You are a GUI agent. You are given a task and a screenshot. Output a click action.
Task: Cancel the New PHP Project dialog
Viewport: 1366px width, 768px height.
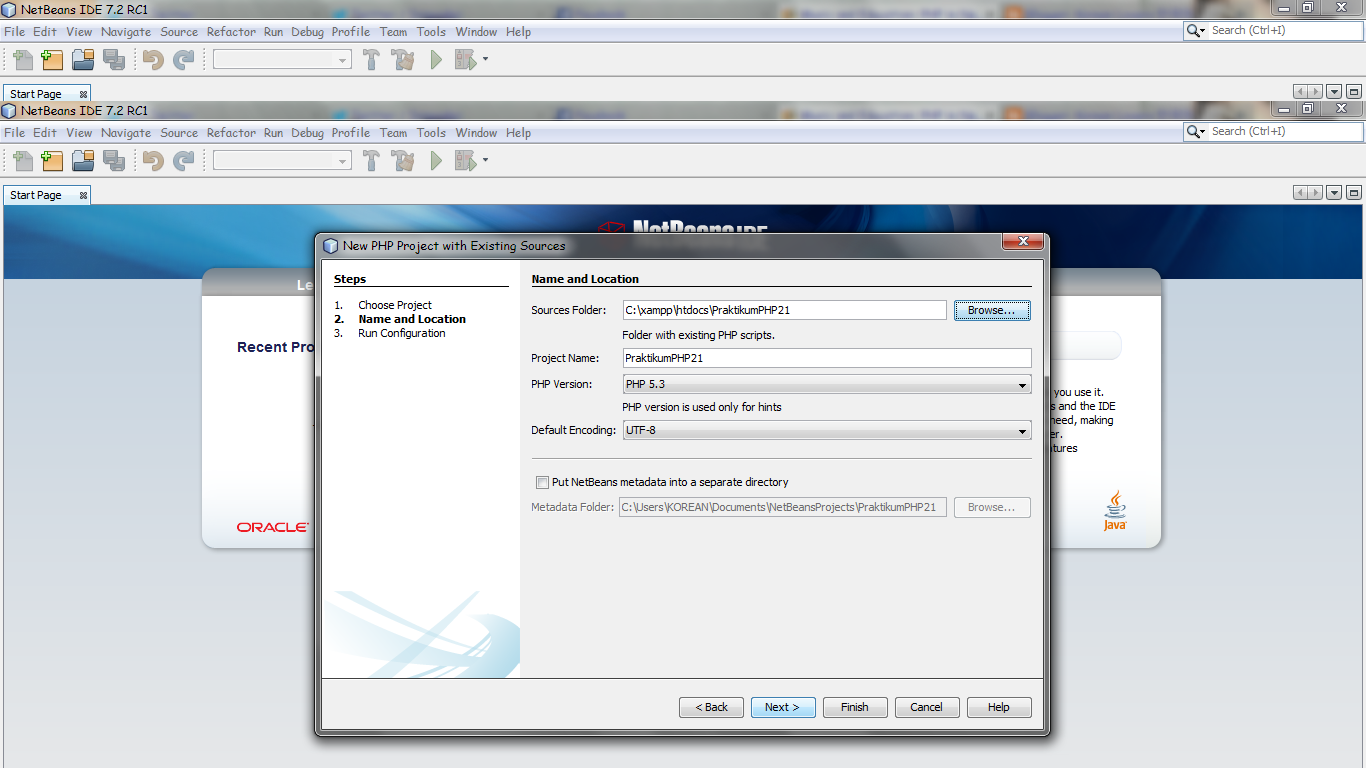(927, 707)
